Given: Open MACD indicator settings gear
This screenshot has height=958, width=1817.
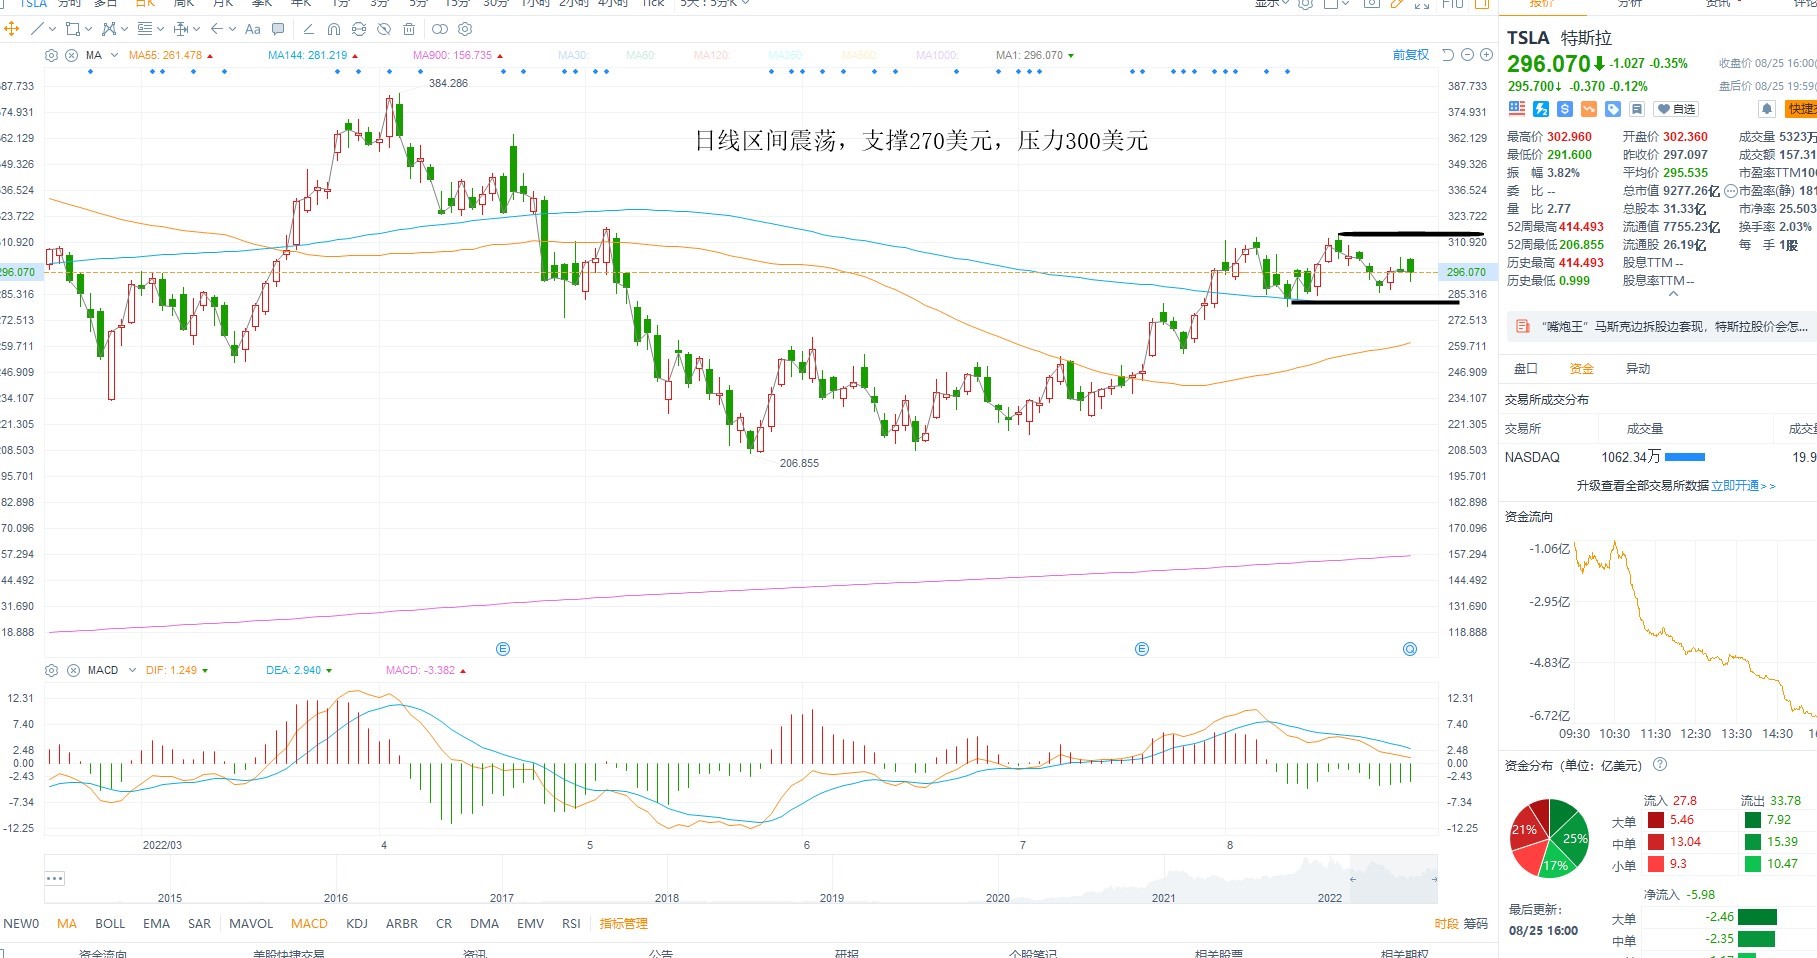Looking at the screenshot, I should tap(52, 670).
